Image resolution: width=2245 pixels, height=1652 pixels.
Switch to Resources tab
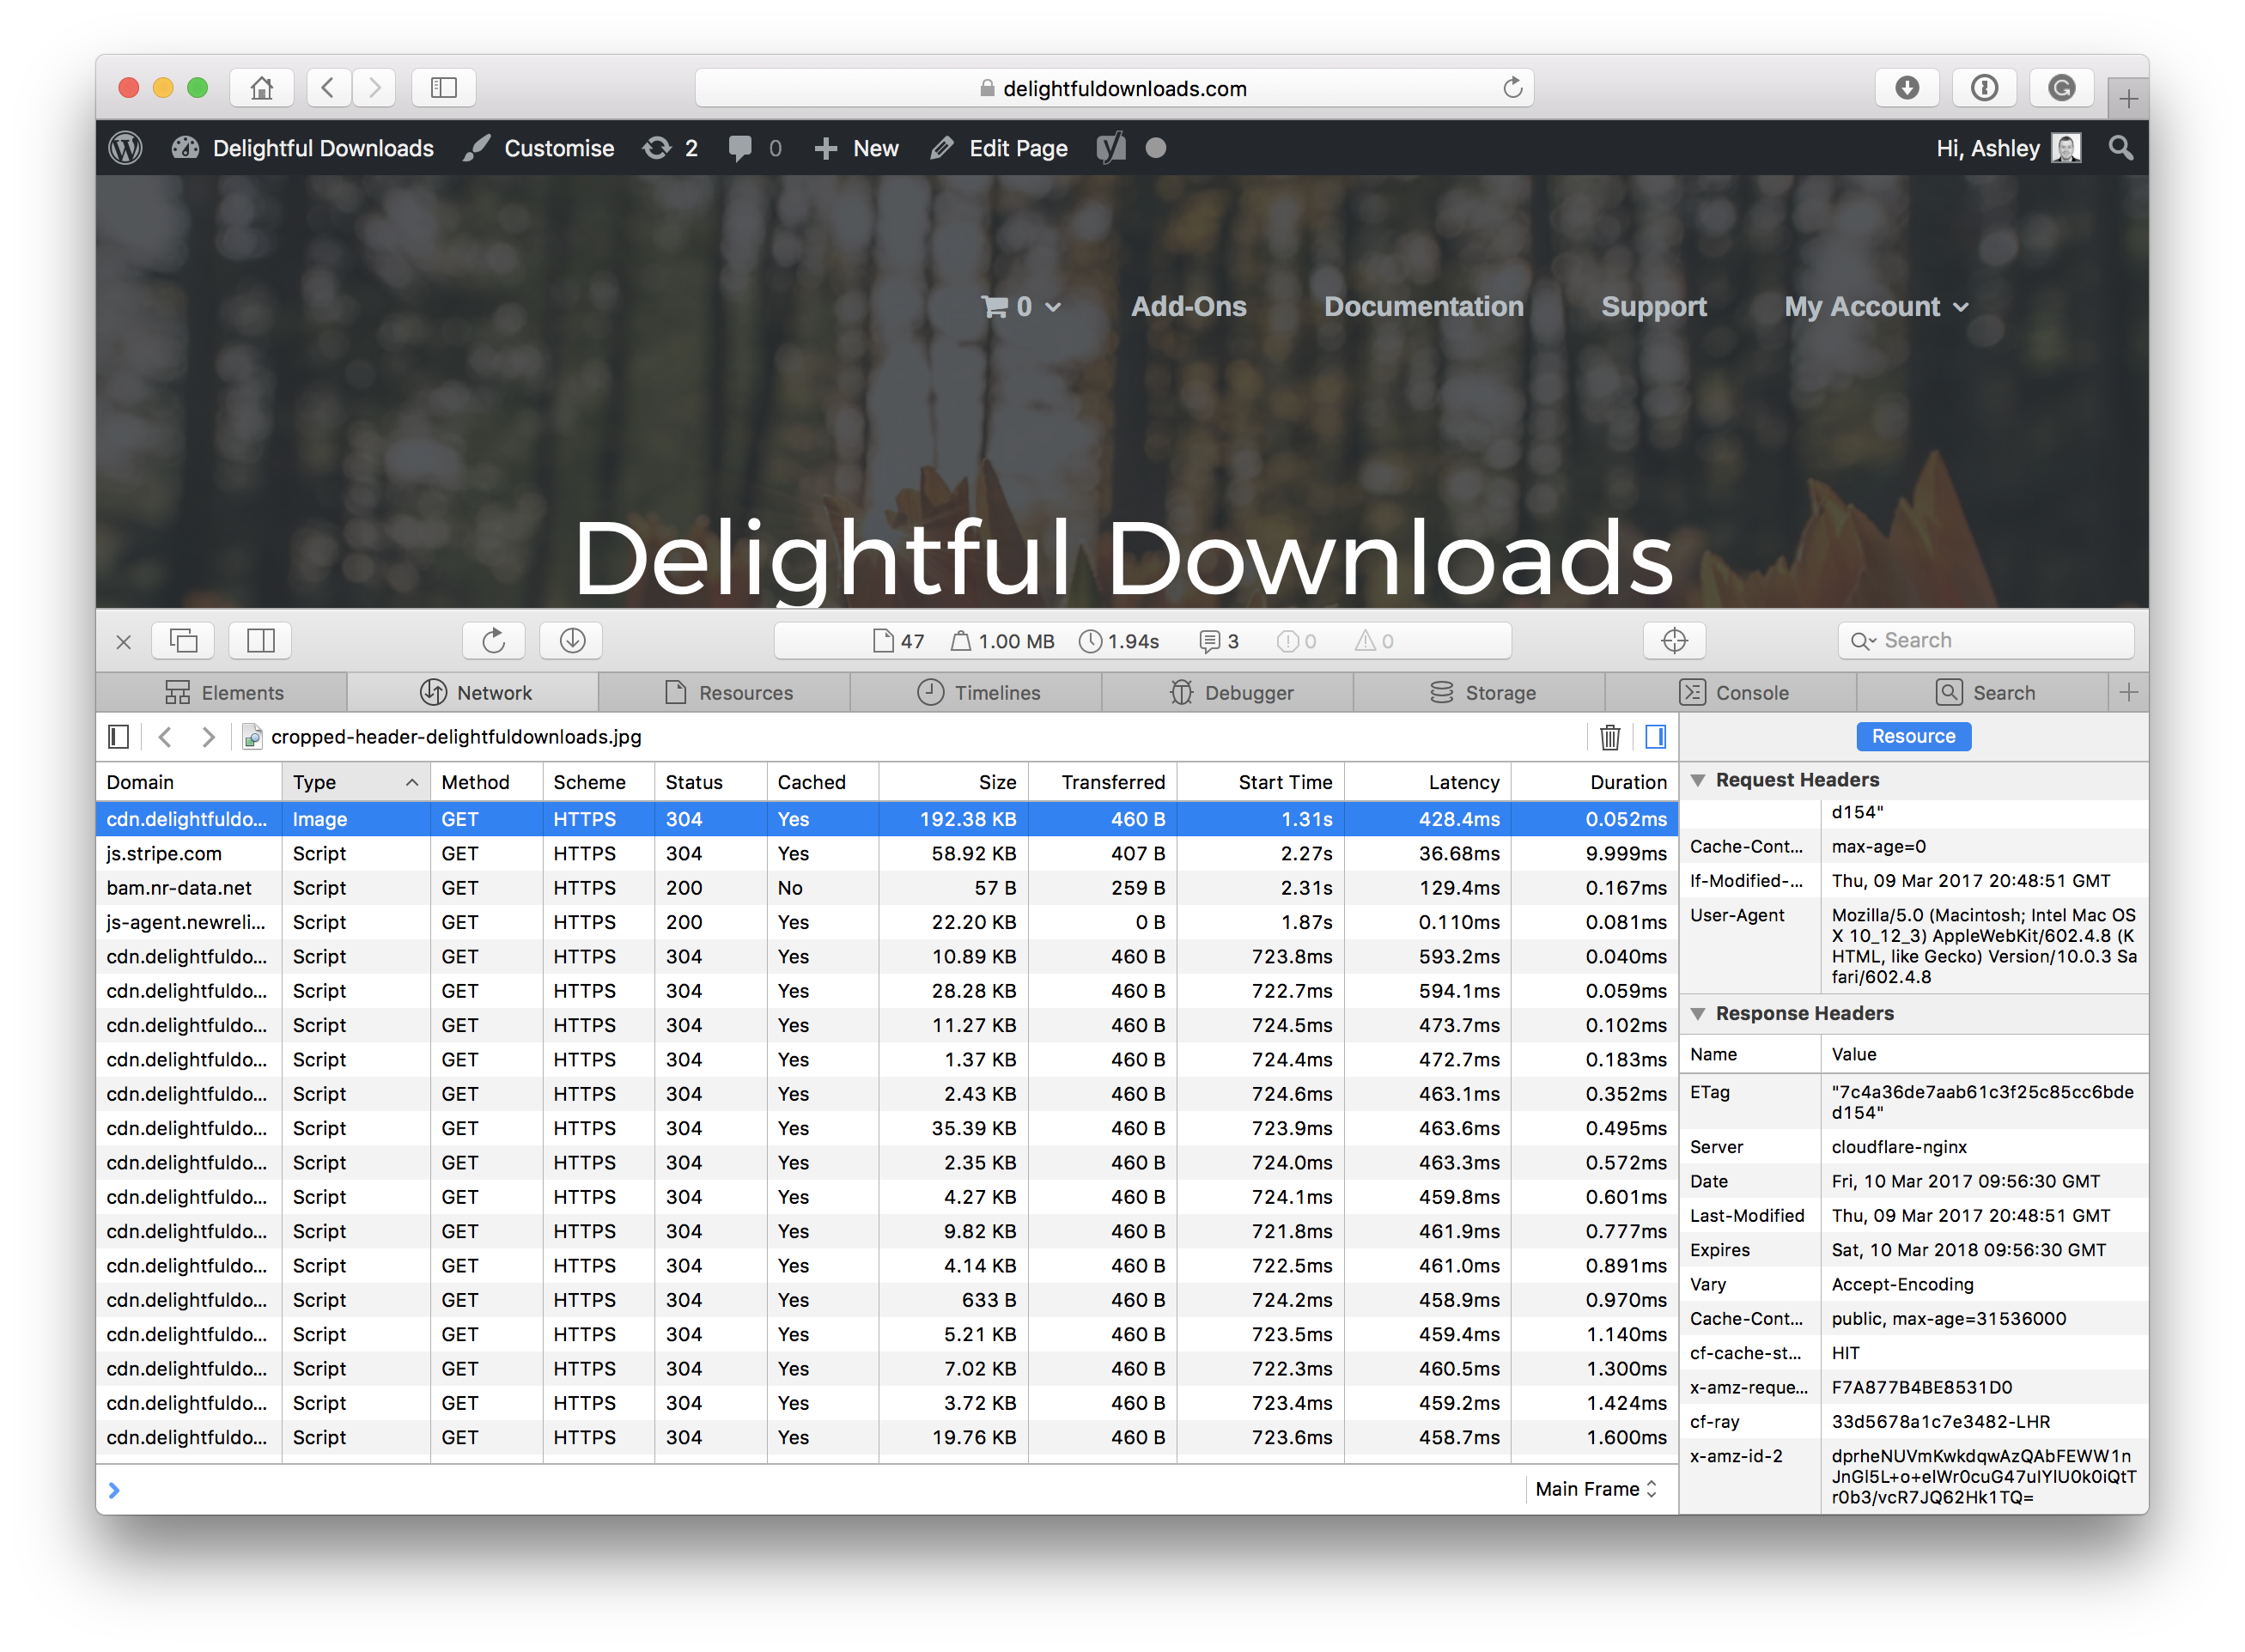[x=727, y=692]
